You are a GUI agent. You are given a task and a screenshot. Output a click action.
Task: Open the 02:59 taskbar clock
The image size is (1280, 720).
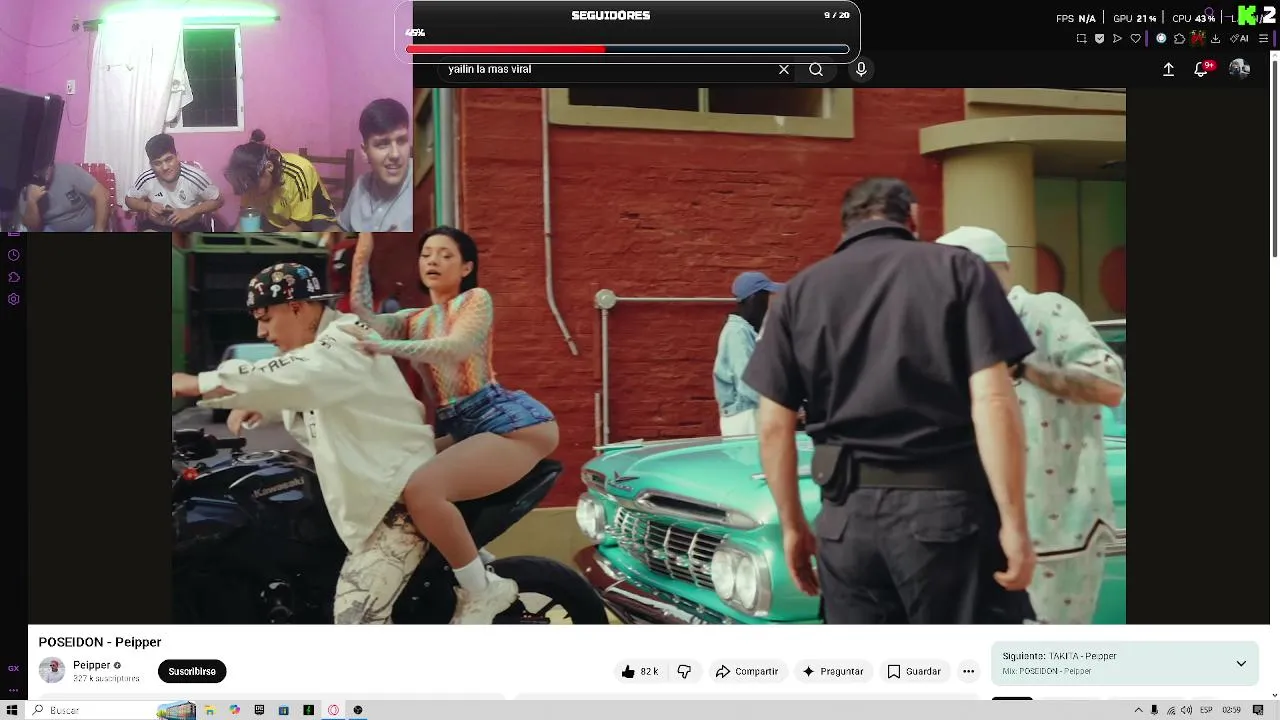1232,710
